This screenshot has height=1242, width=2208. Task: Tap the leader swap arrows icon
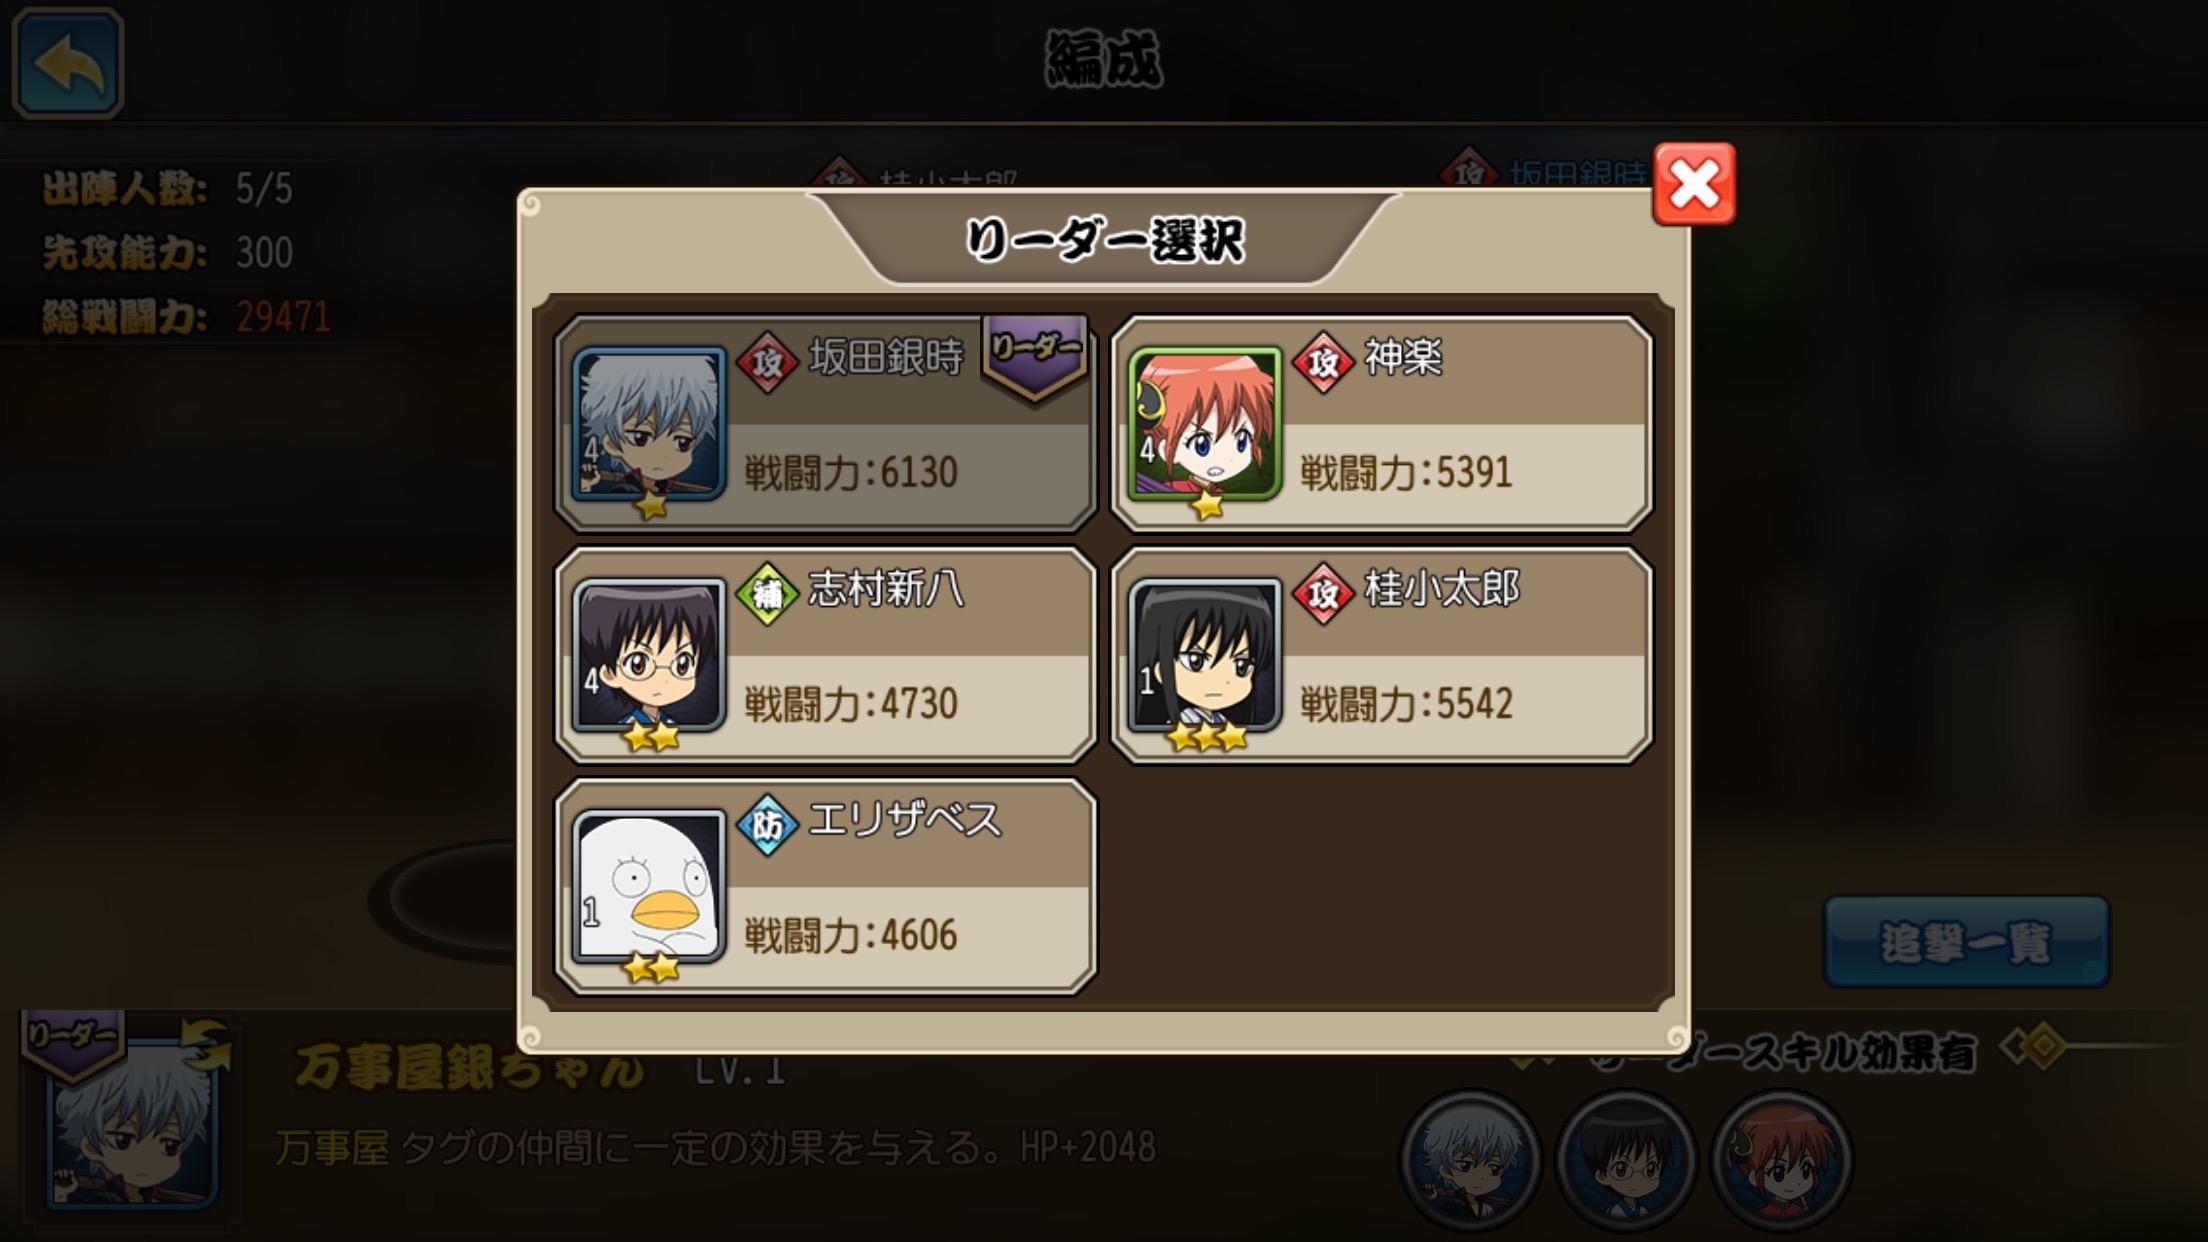(x=205, y=1047)
